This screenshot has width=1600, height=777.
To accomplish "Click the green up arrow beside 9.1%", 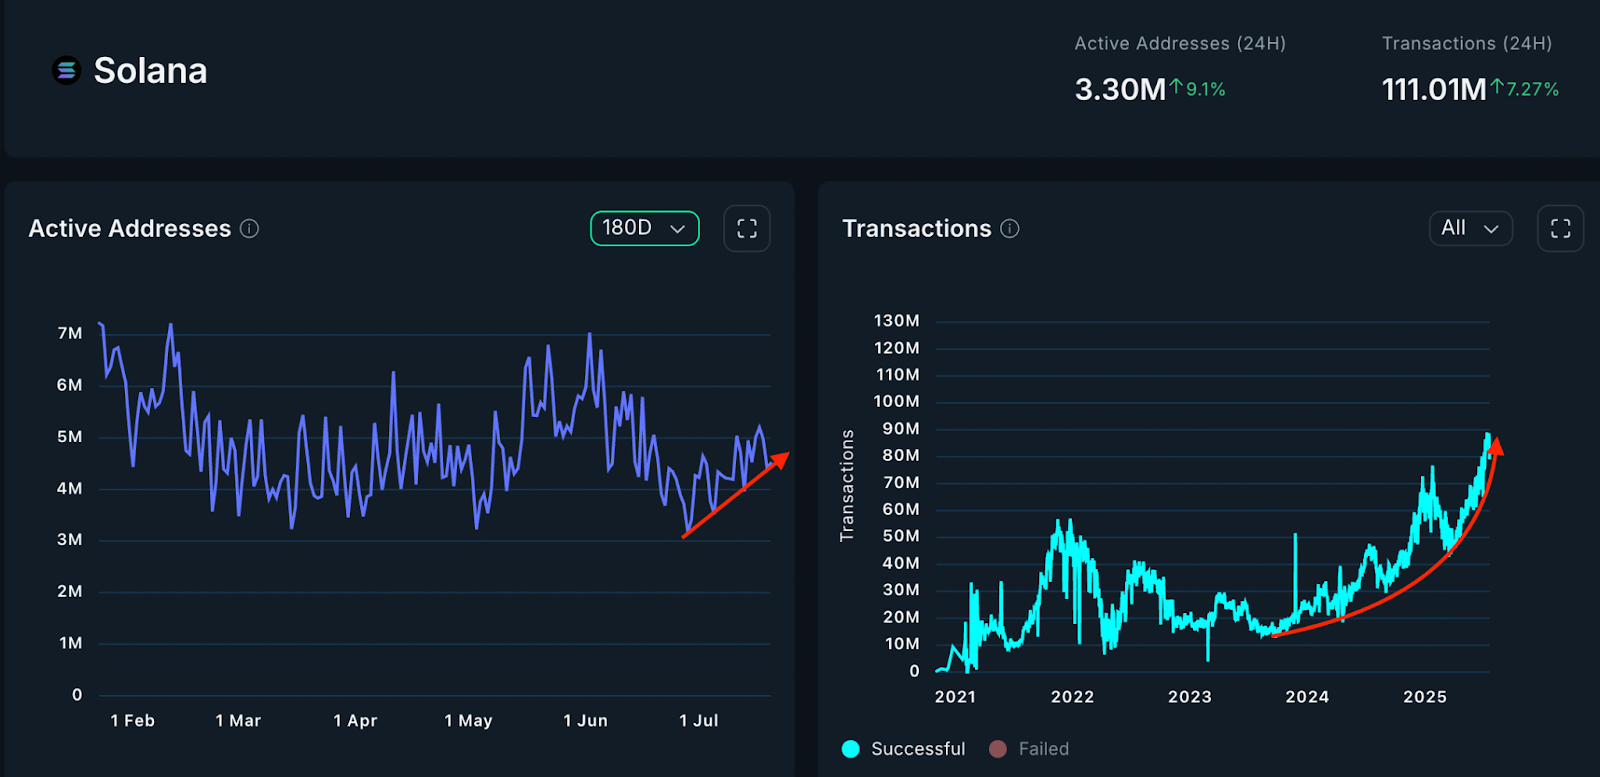I will [x=1177, y=87].
